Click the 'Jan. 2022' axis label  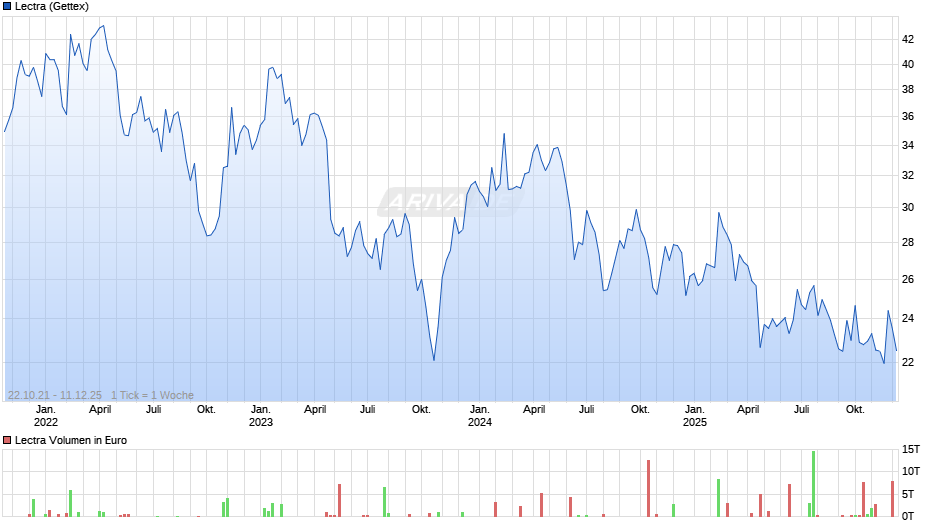[46, 416]
